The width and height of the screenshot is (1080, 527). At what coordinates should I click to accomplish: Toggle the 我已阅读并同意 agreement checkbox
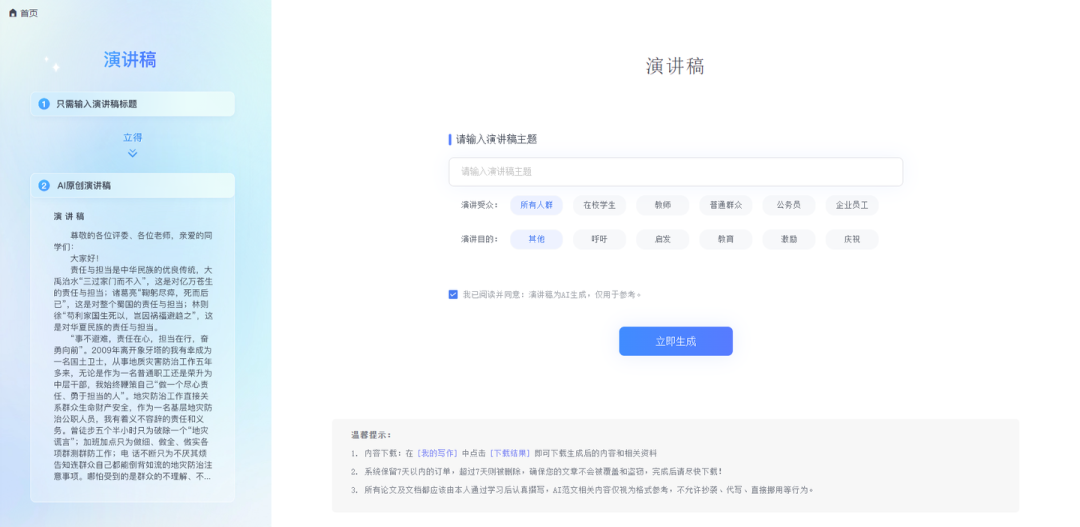453,294
